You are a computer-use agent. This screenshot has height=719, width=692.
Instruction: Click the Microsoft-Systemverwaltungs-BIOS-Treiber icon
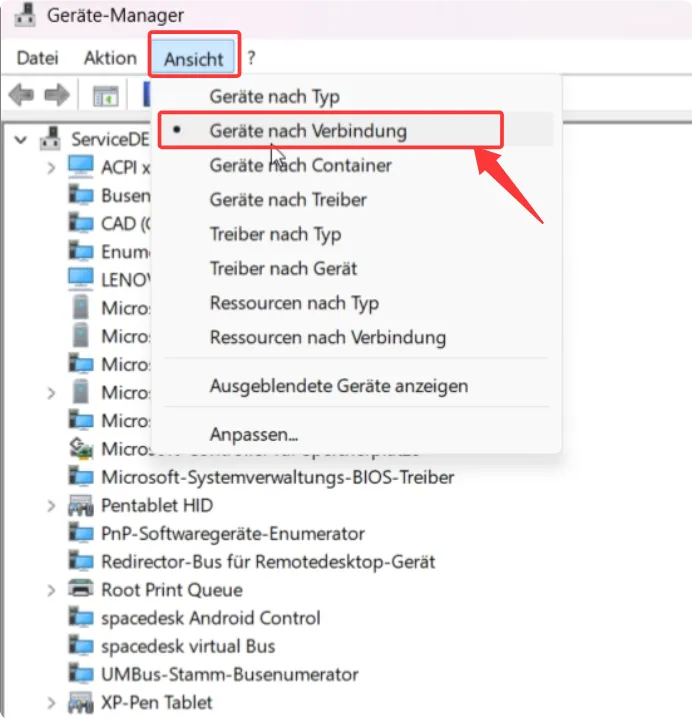click(x=81, y=476)
